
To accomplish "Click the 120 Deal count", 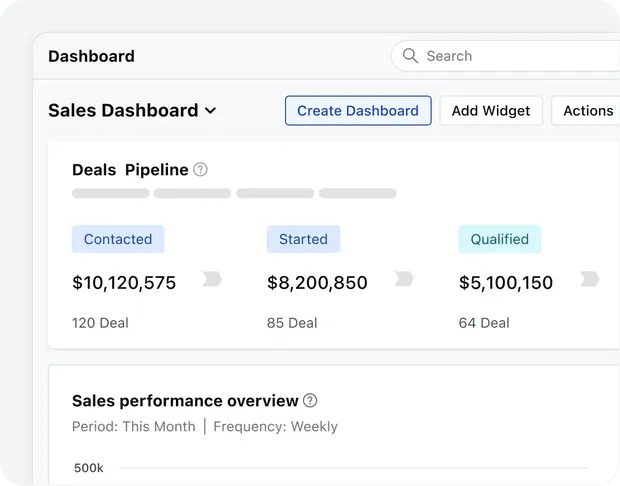I will coord(100,323).
